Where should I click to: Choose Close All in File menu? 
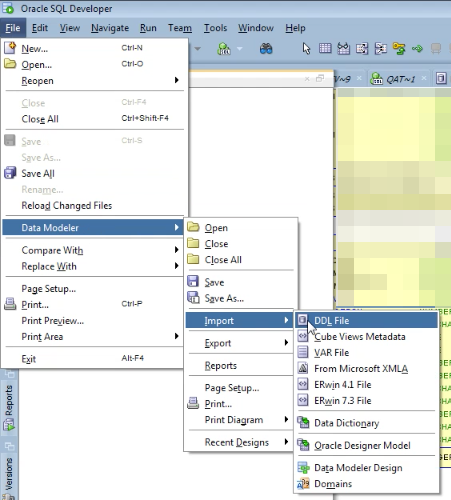click(94, 119)
